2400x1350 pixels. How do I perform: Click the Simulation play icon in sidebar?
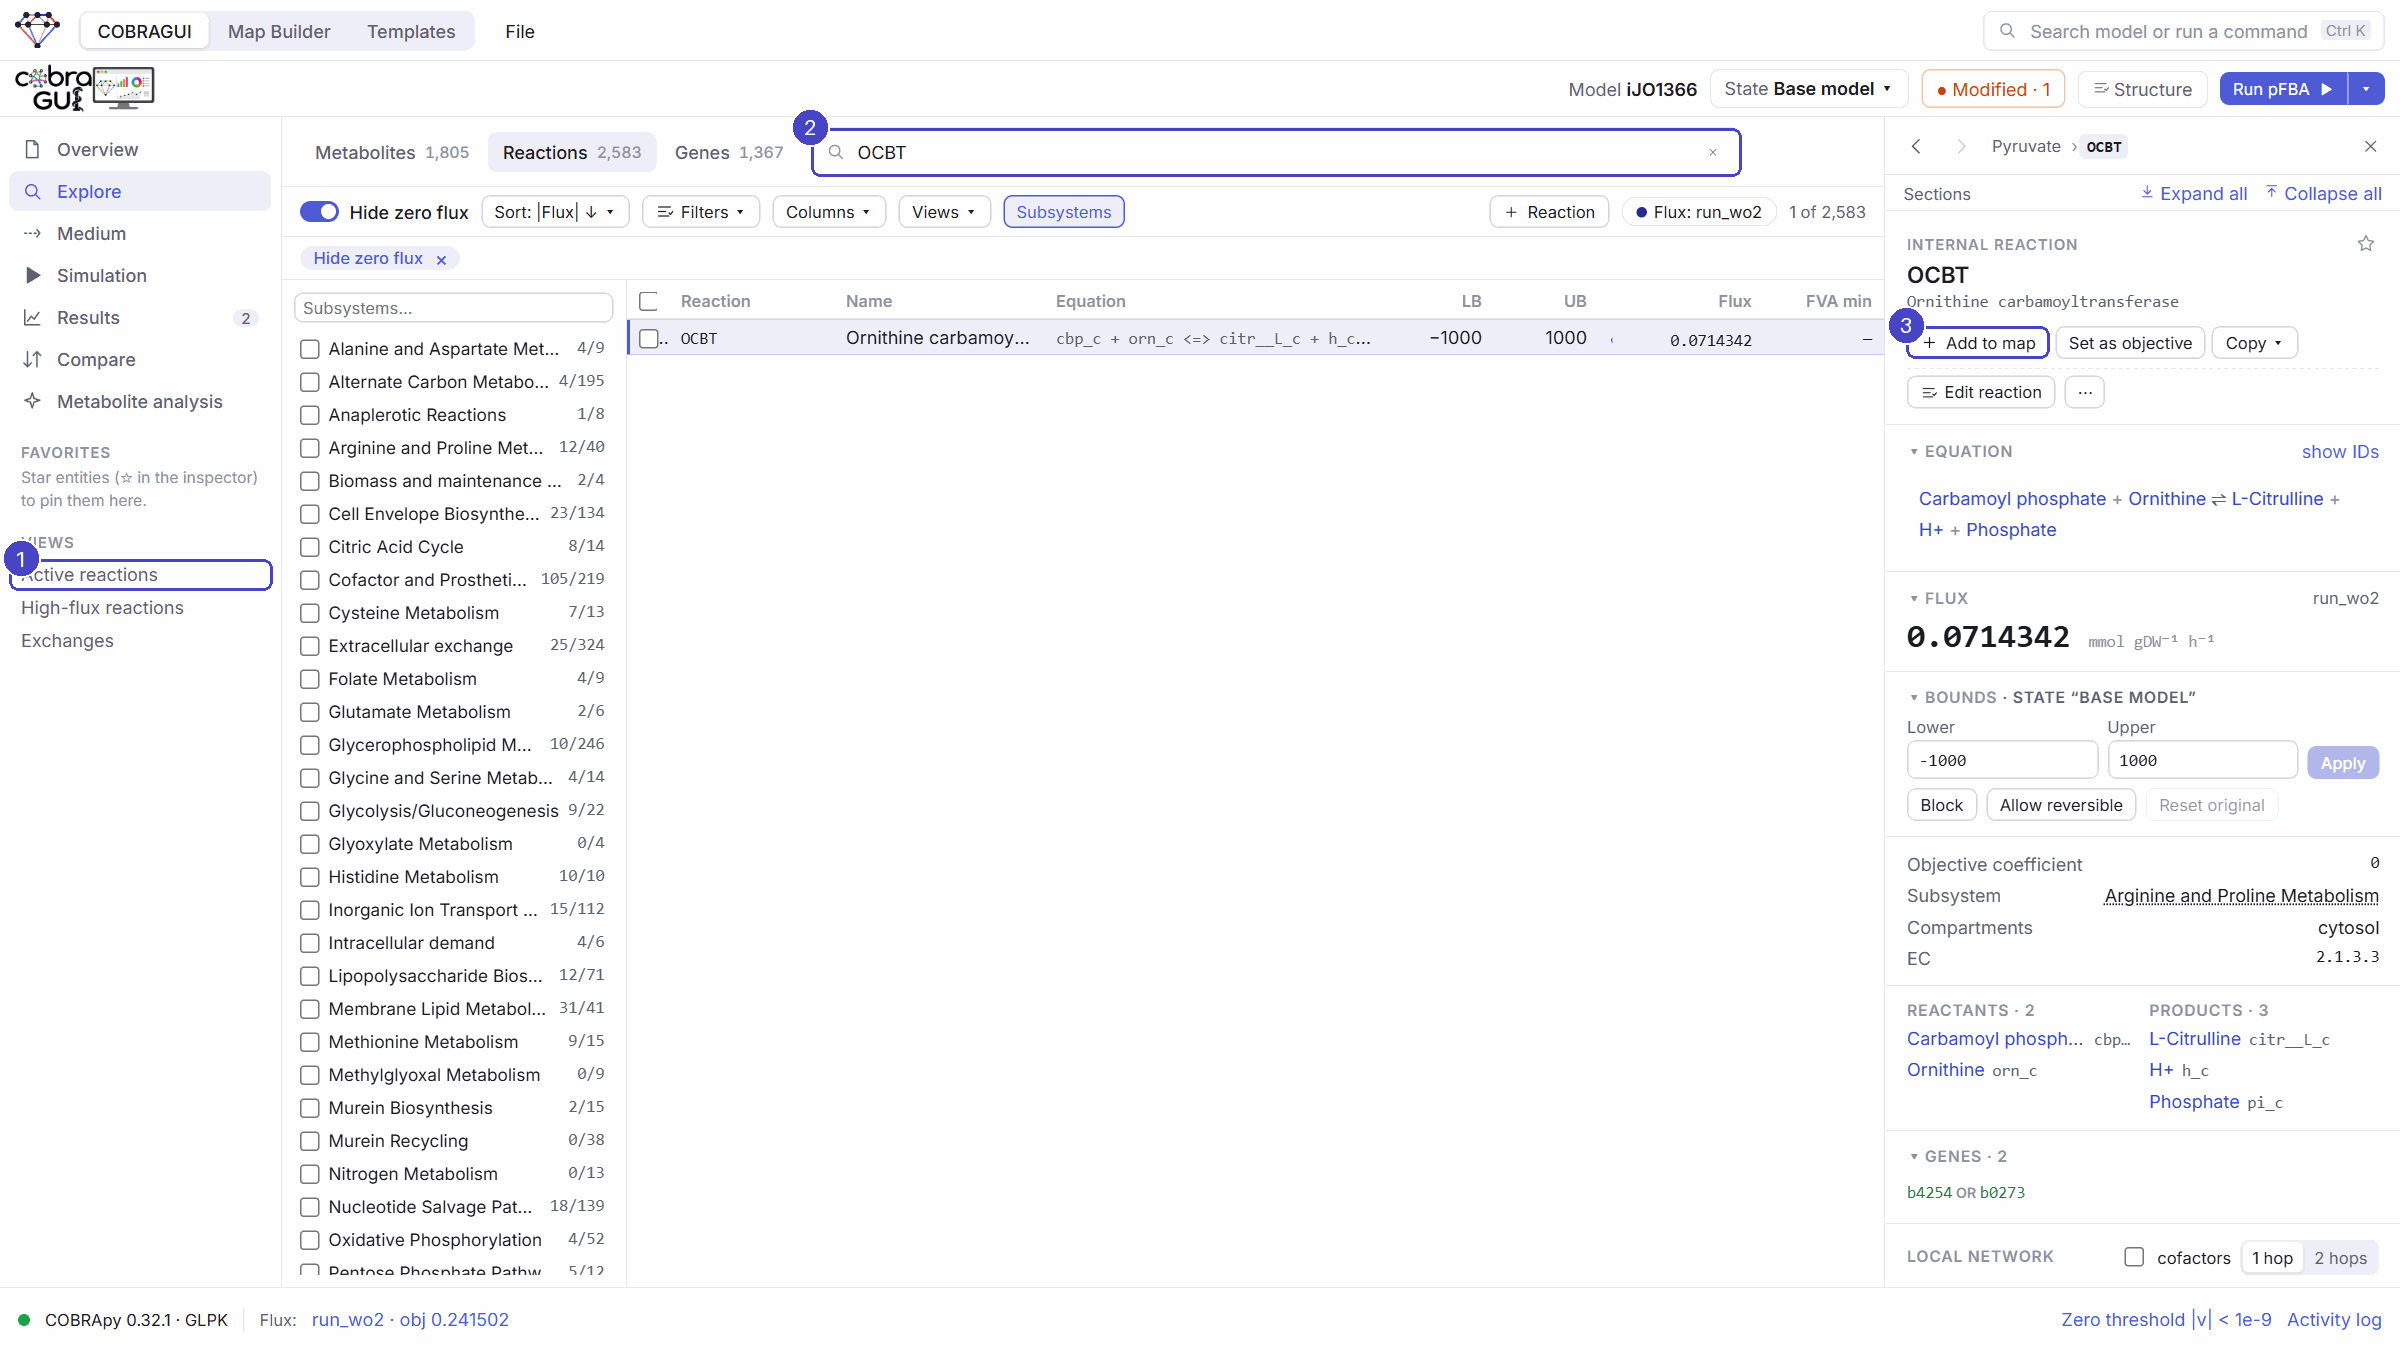click(32, 275)
